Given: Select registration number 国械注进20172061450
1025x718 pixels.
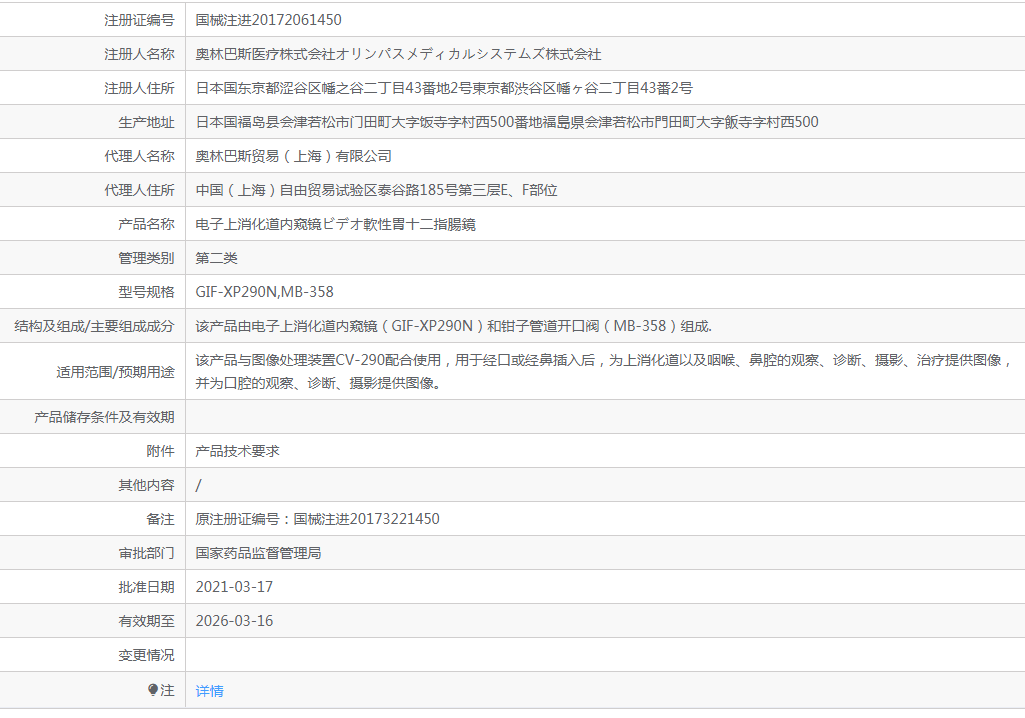Looking at the screenshot, I should coord(268,20).
